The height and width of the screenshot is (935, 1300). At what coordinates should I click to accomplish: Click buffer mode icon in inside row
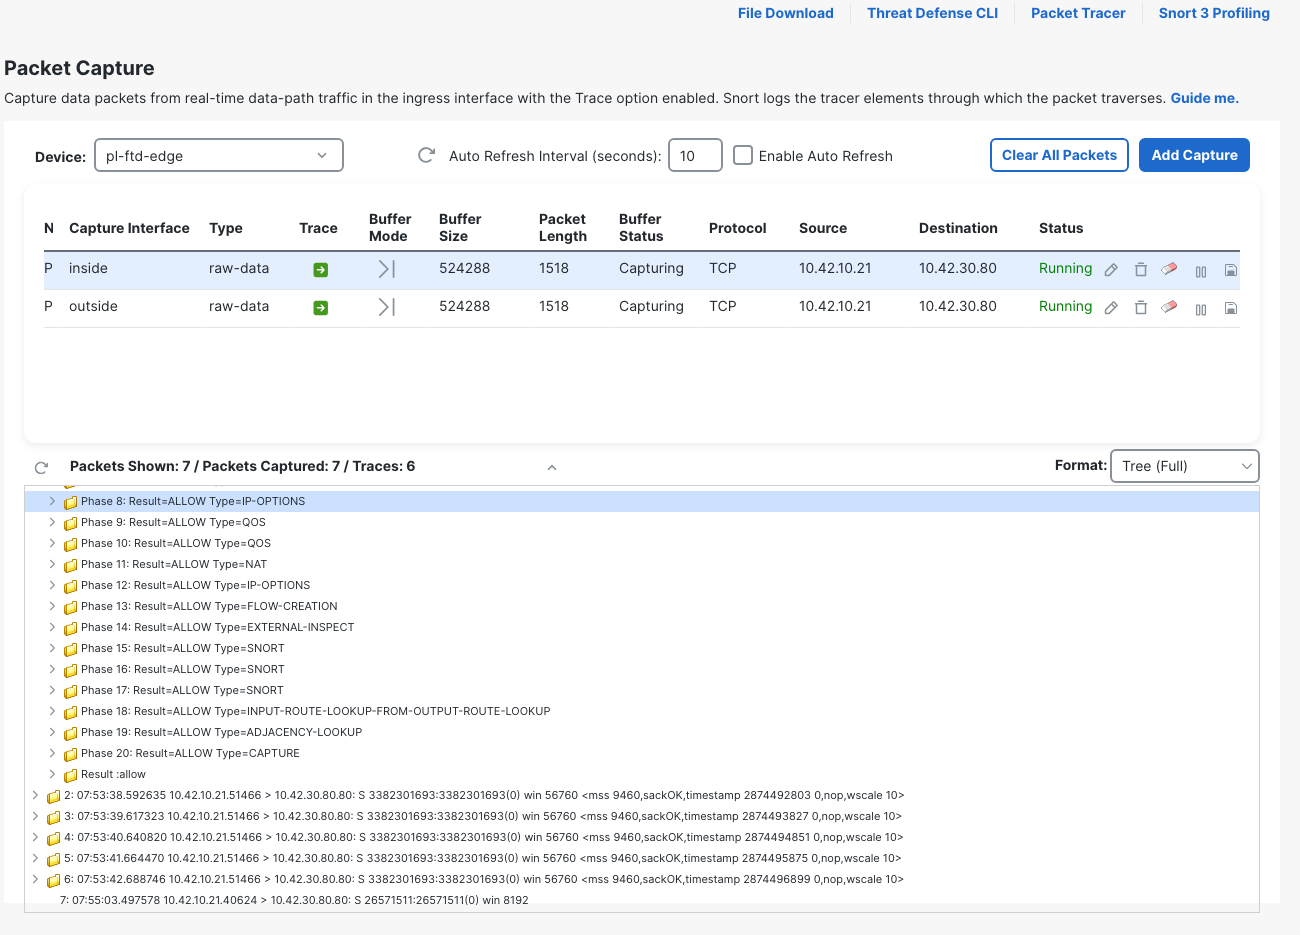386,269
